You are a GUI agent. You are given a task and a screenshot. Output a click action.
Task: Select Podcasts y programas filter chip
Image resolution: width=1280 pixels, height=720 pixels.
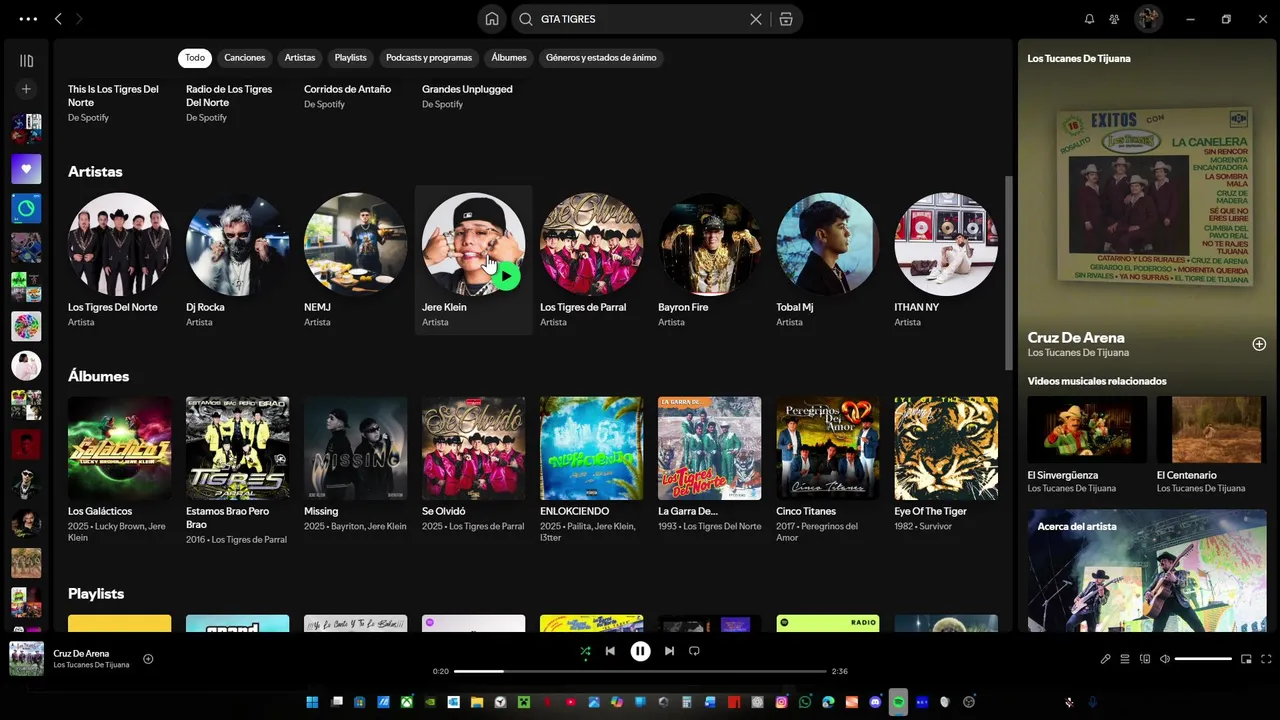429,58
